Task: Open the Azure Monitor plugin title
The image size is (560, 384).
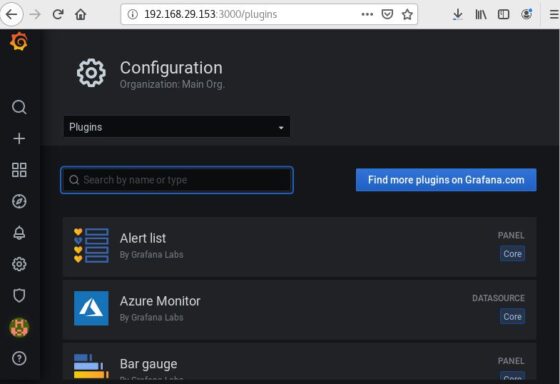Action: click(x=160, y=301)
